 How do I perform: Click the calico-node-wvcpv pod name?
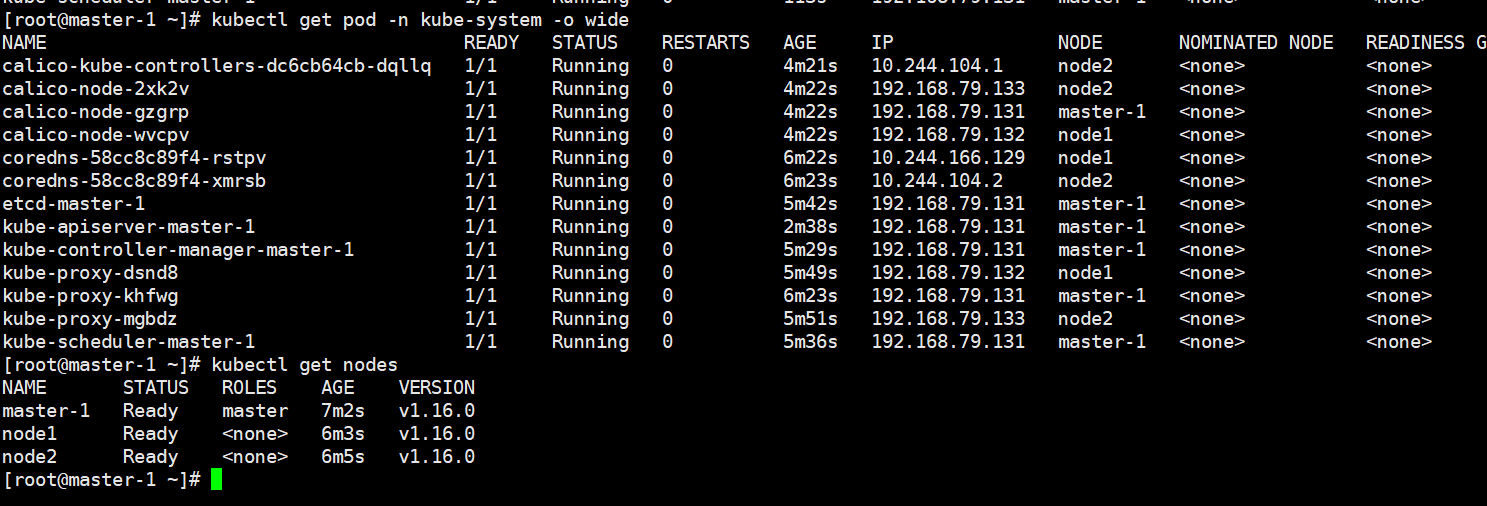pos(95,135)
